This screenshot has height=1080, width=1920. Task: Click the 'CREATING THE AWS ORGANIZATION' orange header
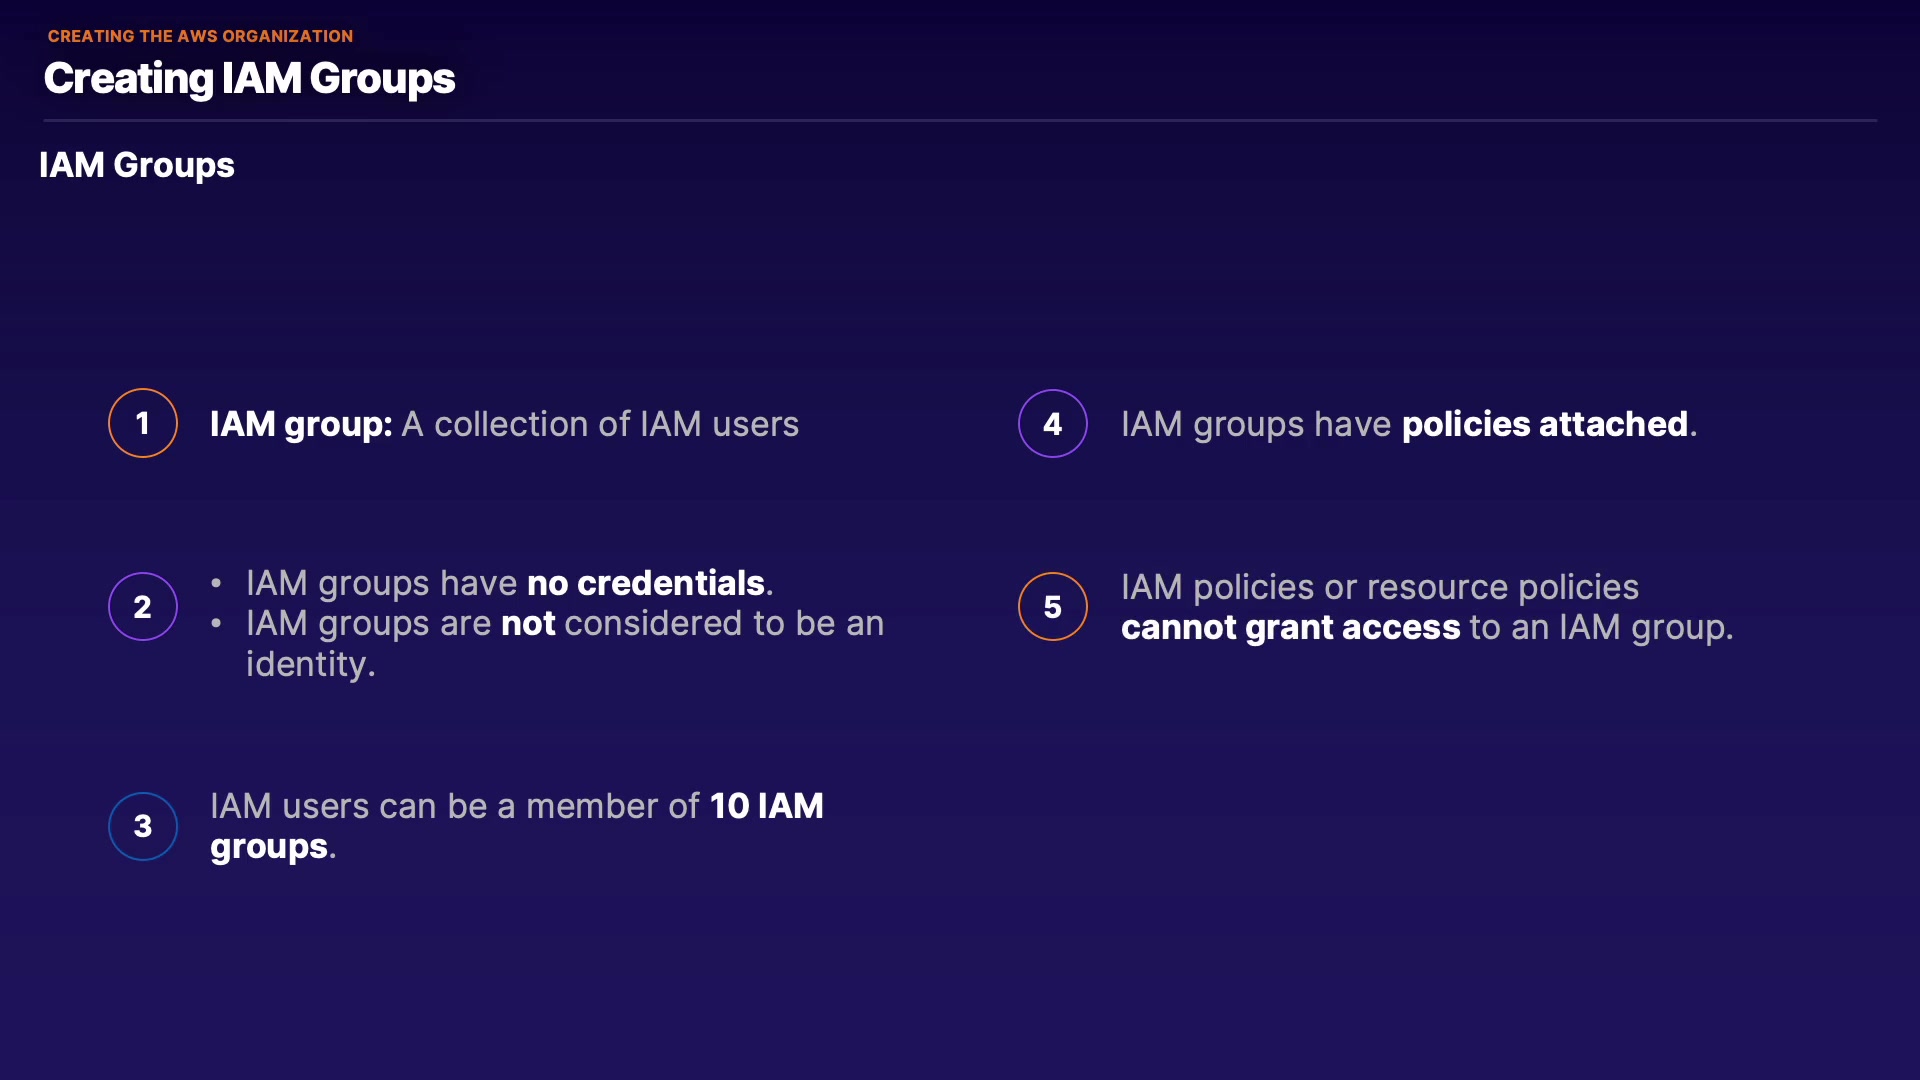200,36
